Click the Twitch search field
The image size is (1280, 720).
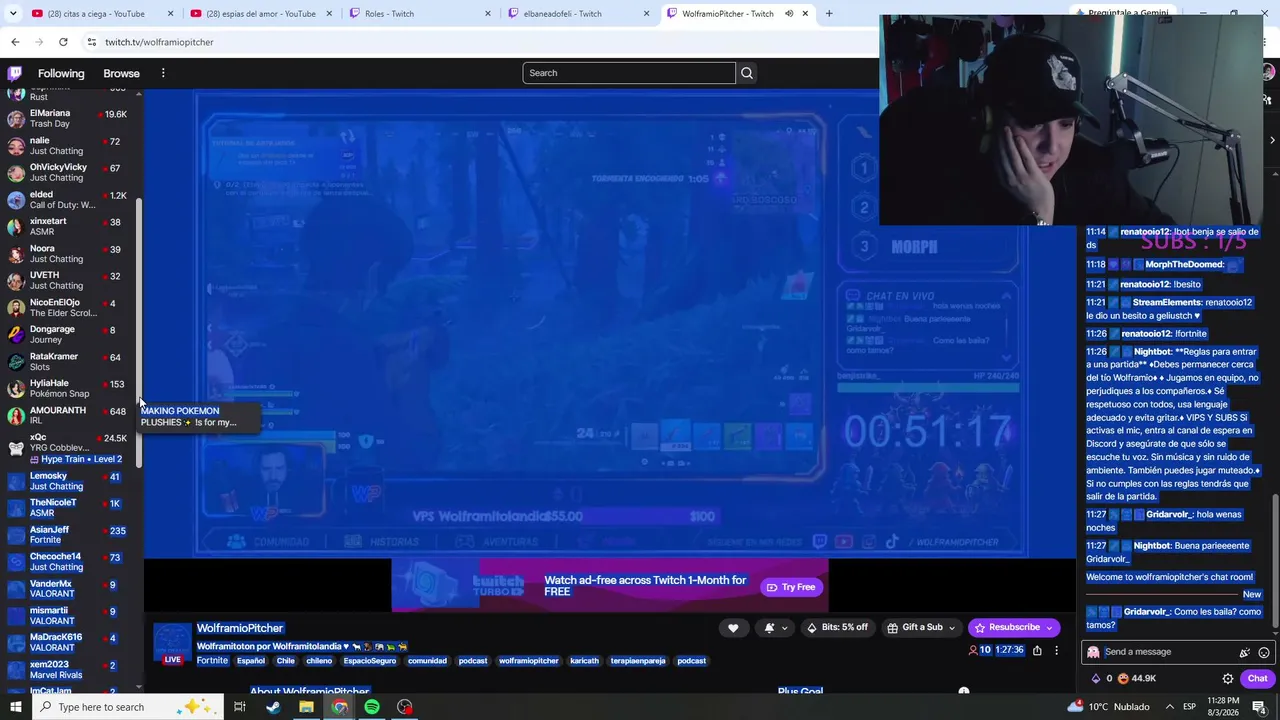(x=629, y=73)
